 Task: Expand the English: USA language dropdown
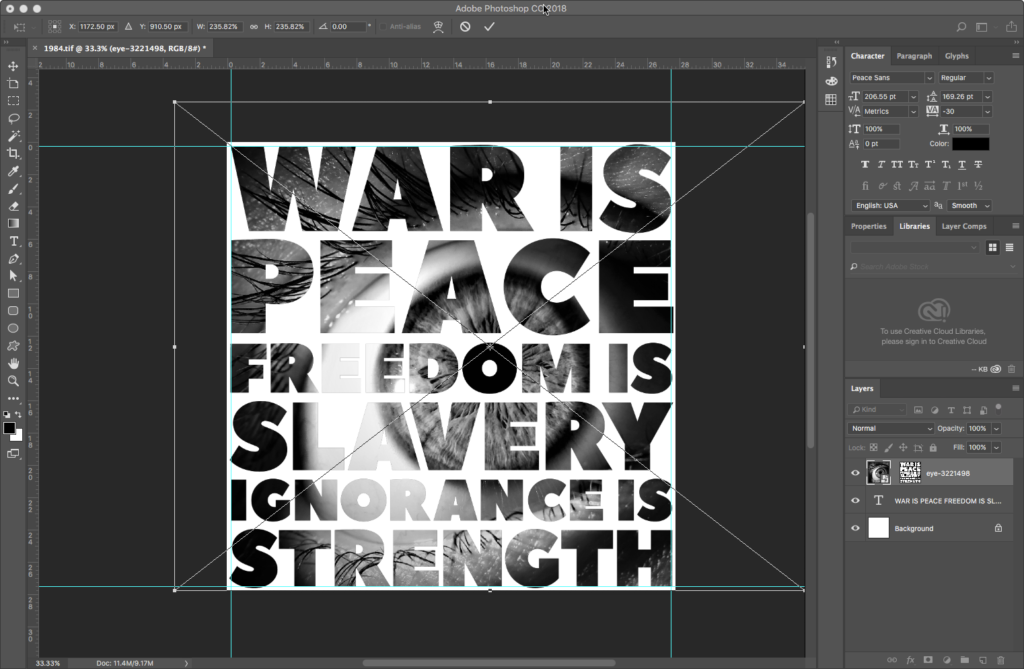coord(890,205)
